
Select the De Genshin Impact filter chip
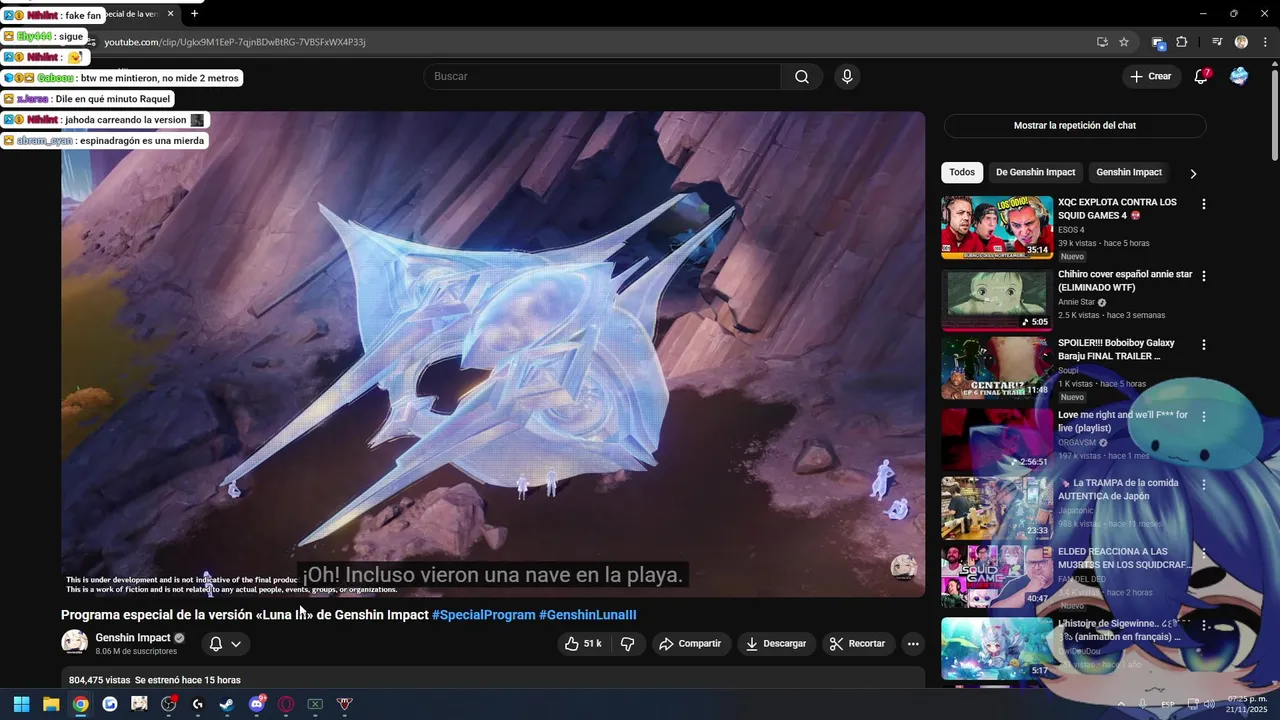[1035, 173]
